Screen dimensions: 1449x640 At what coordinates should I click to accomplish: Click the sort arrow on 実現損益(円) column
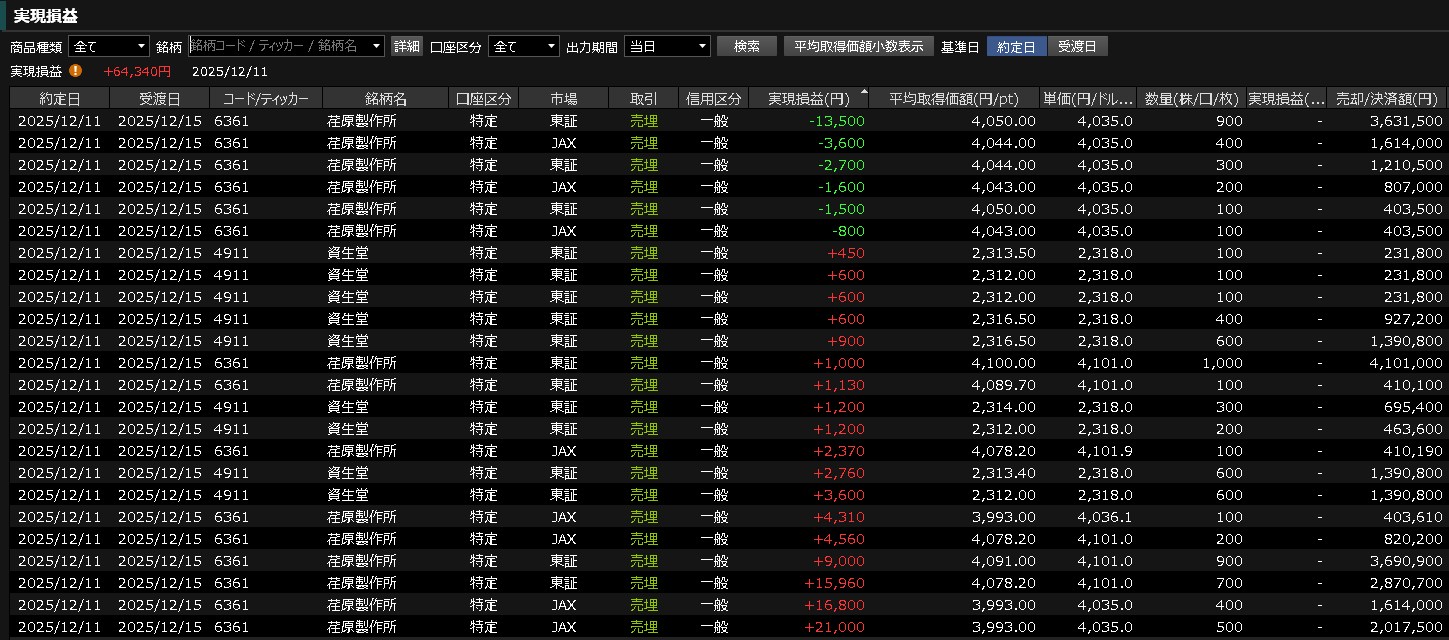[x=863, y=92]
